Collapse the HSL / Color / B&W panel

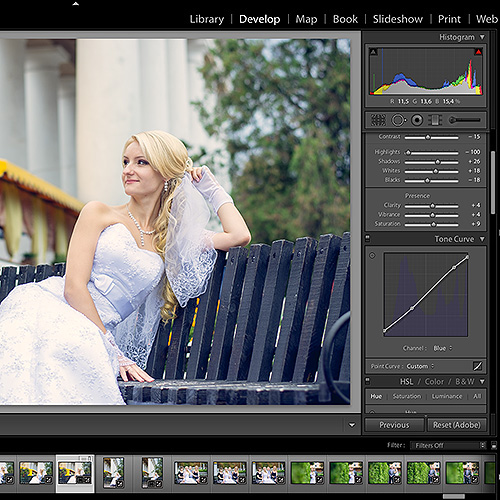pyautogui.click(x=482, y=381)
